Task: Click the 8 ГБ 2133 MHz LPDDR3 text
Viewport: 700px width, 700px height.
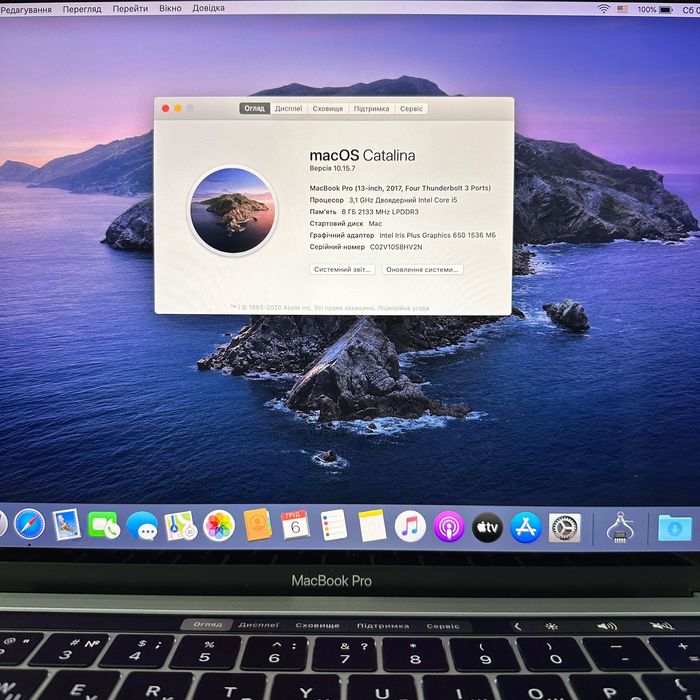Action: [x=380, y=212]
